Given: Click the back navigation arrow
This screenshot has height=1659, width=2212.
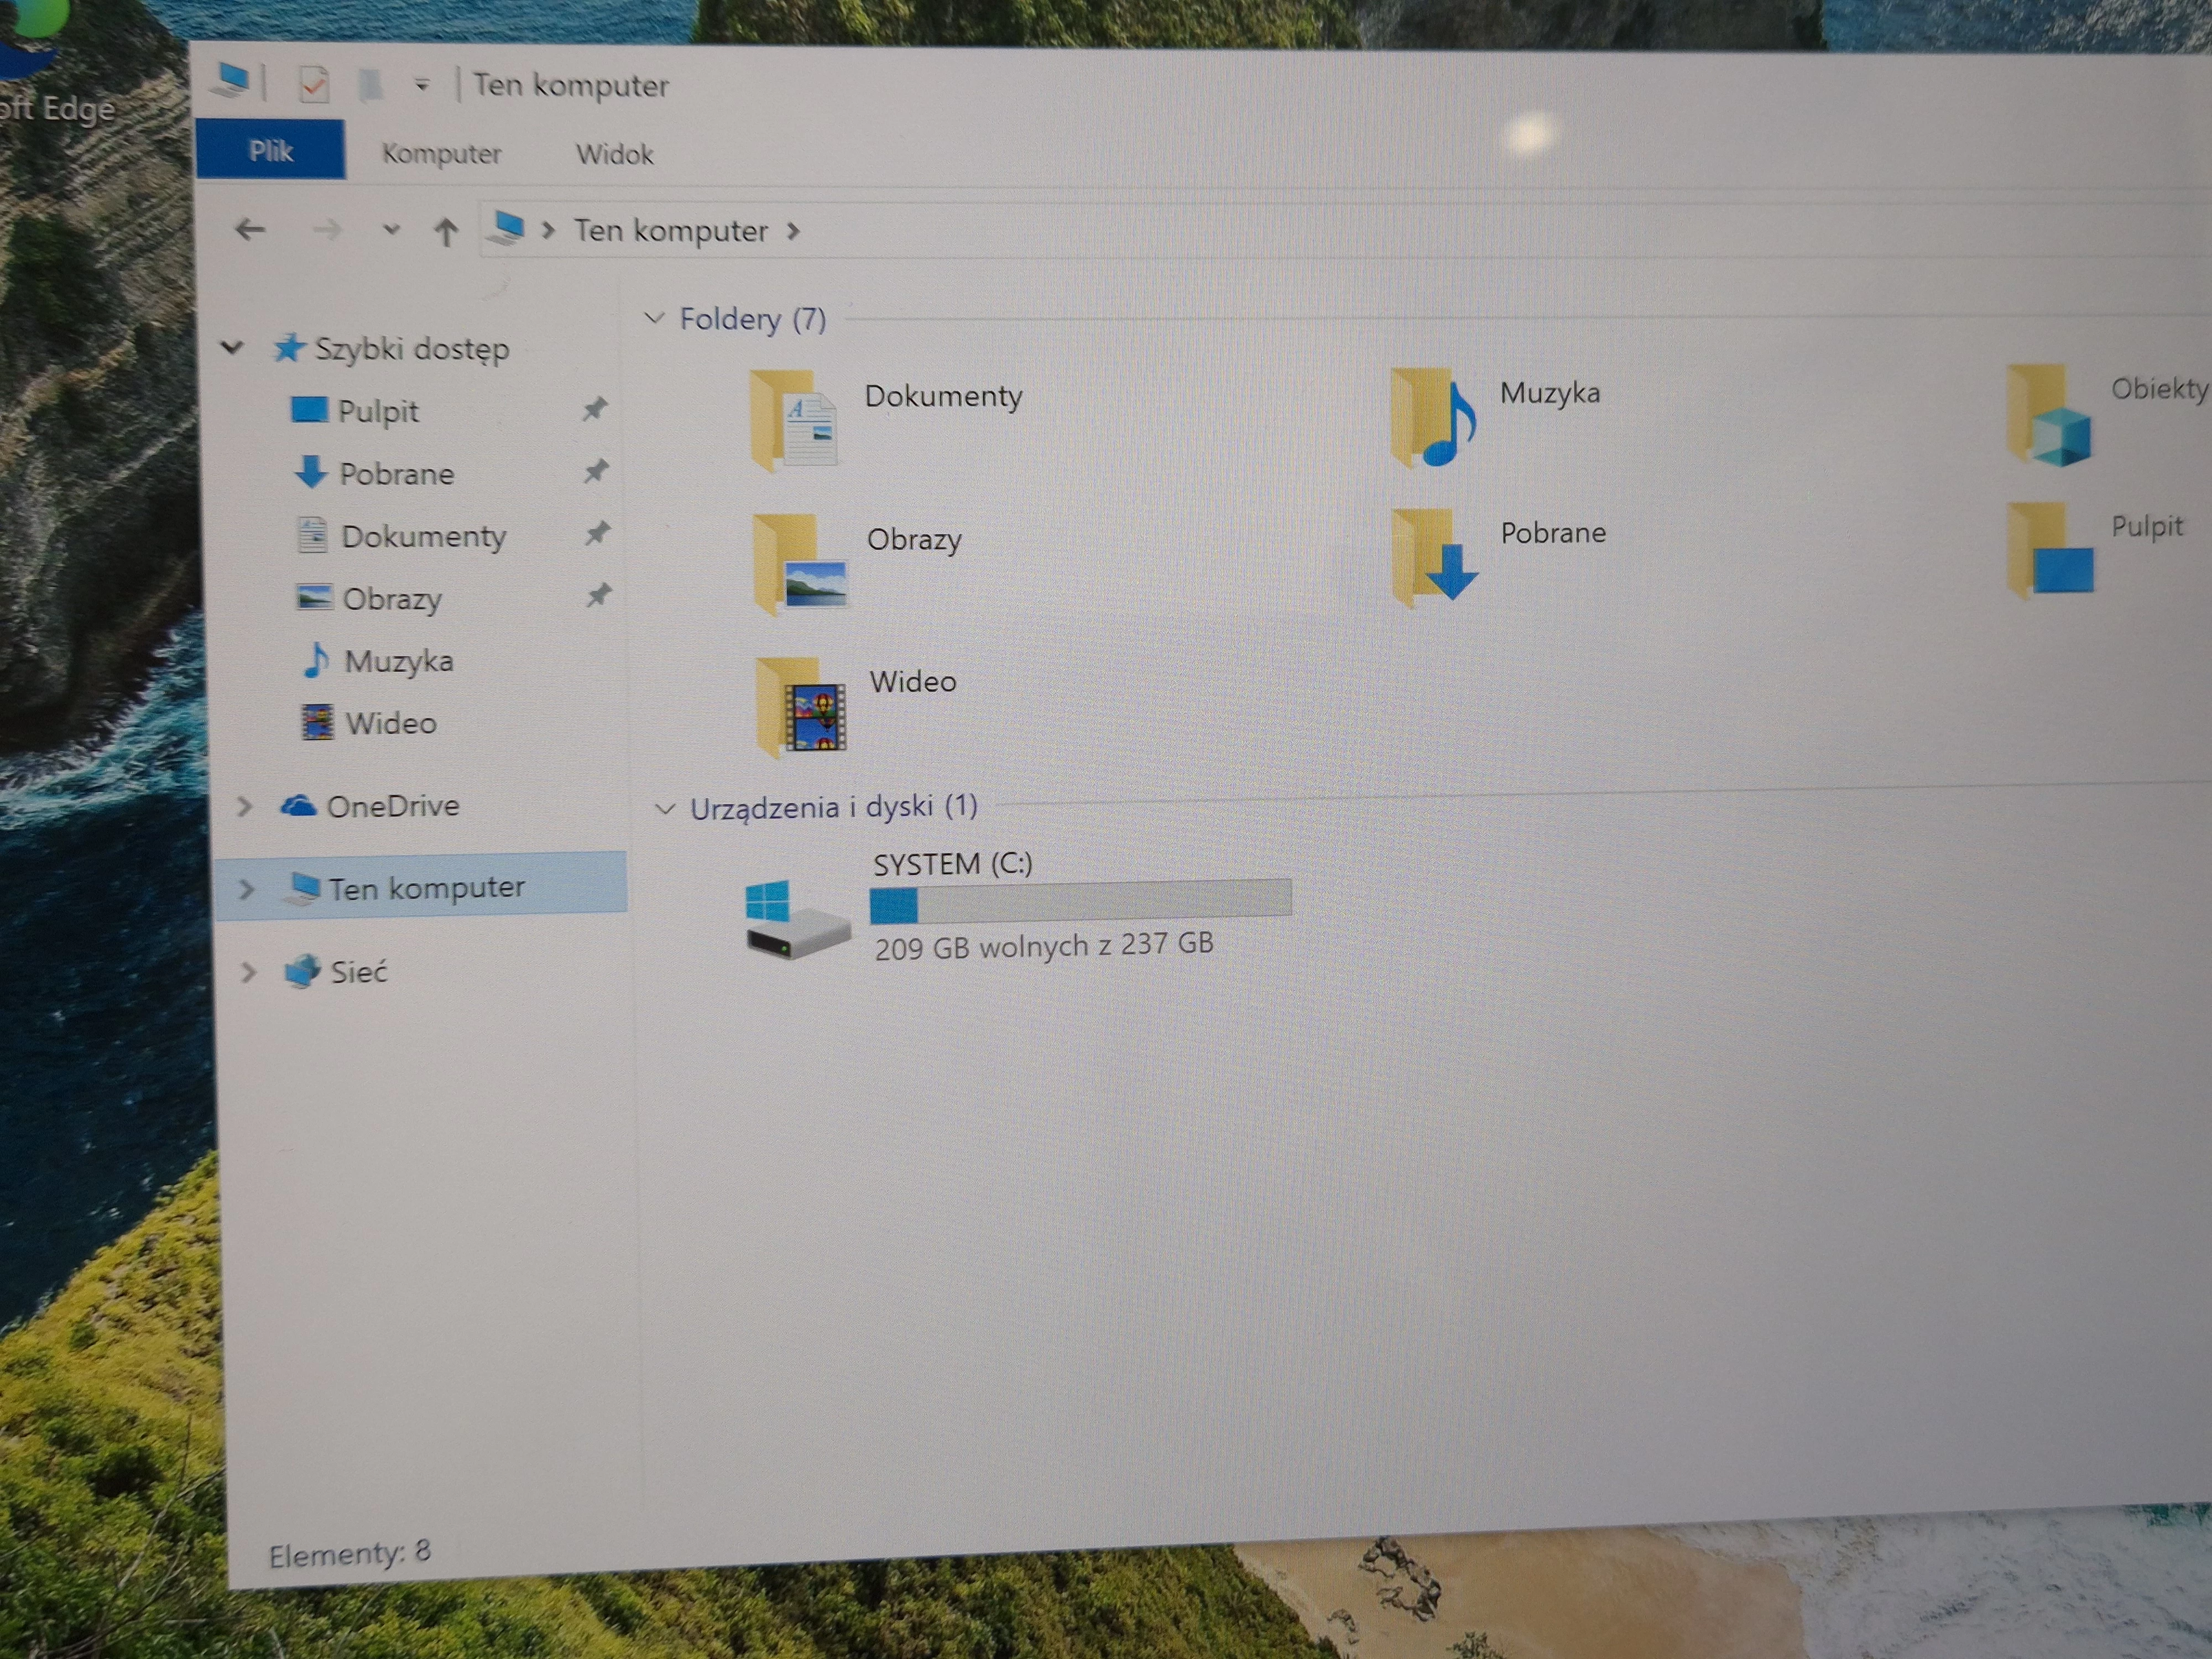Looking at the screenshot, I should click(x=251, y=229).
